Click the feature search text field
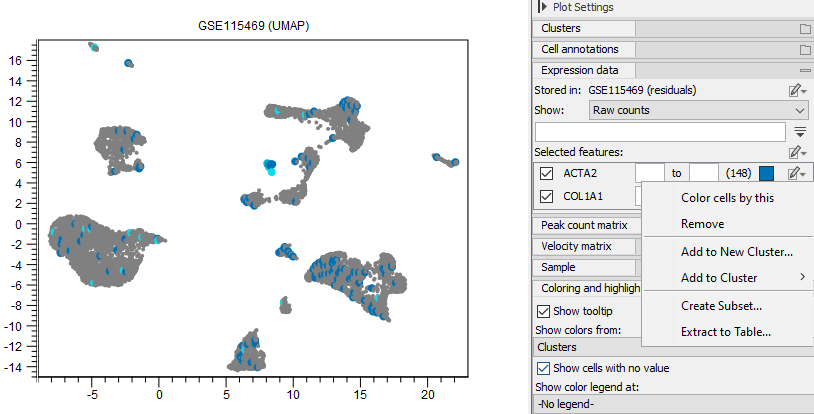 (660, 132)
